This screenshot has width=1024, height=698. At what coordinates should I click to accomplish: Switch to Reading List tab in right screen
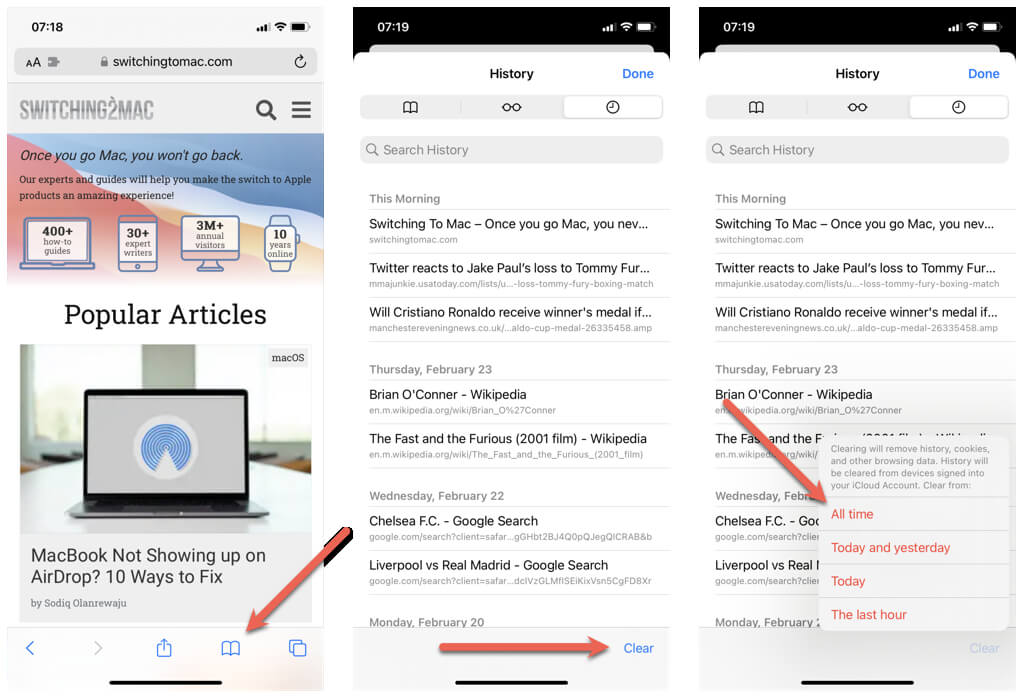tap(857, 107)
